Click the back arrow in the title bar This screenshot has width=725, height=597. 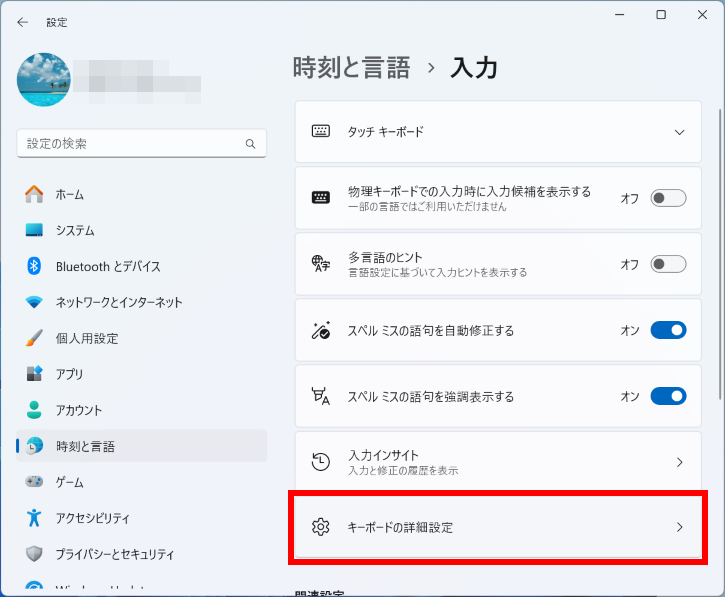point(22,22)
